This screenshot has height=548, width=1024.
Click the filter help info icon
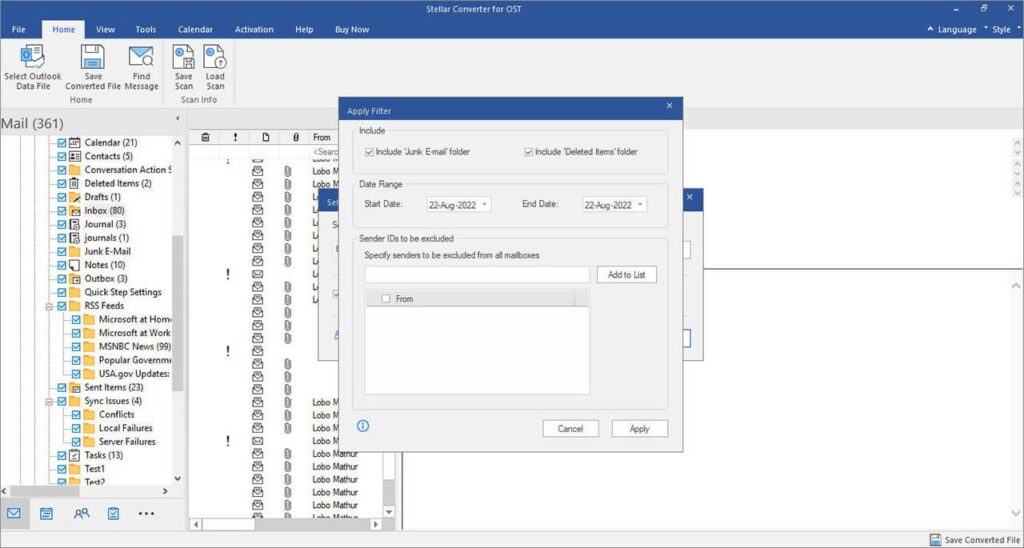click(x=363, y=426)
